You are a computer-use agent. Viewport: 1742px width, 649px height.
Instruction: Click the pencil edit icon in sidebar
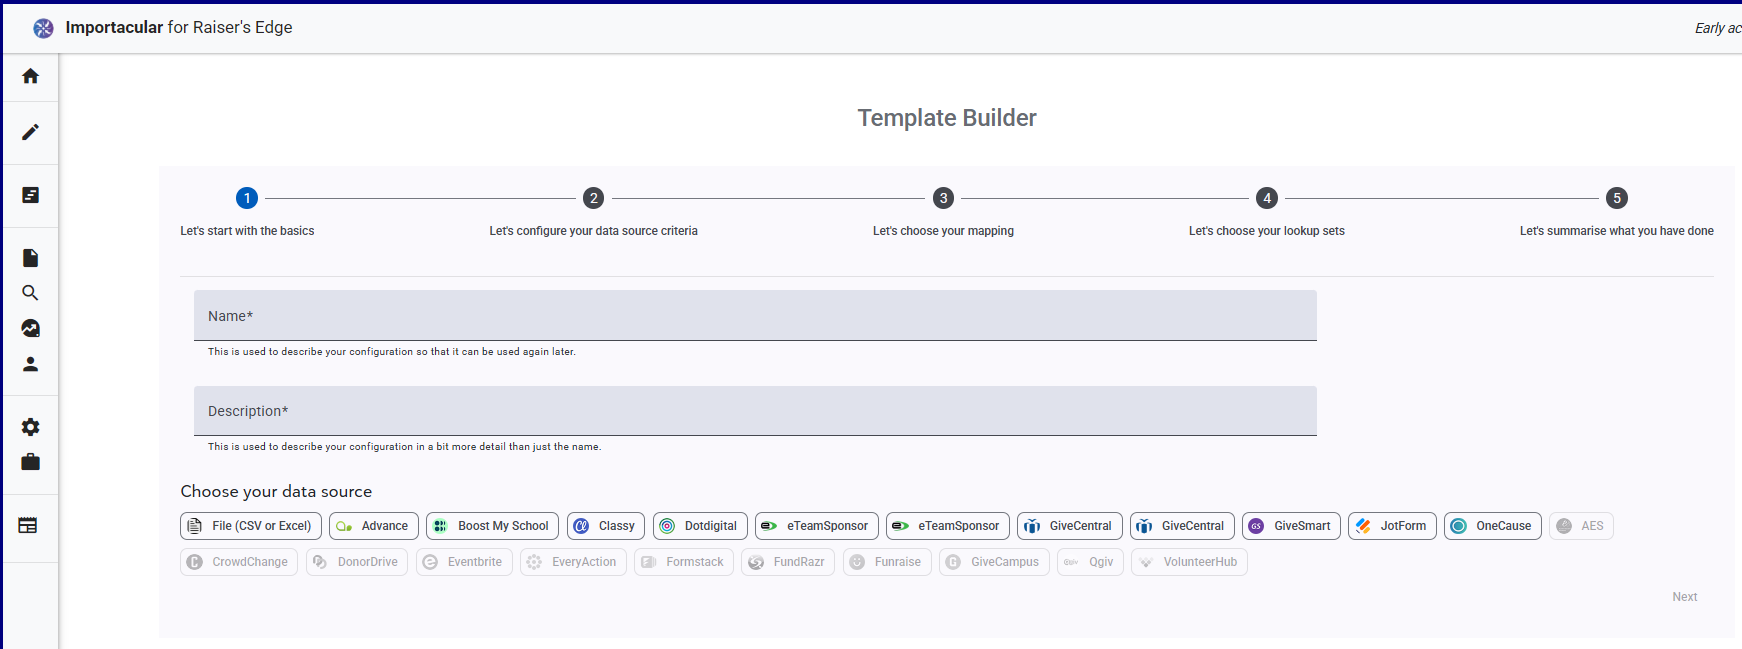pos(31,132)
